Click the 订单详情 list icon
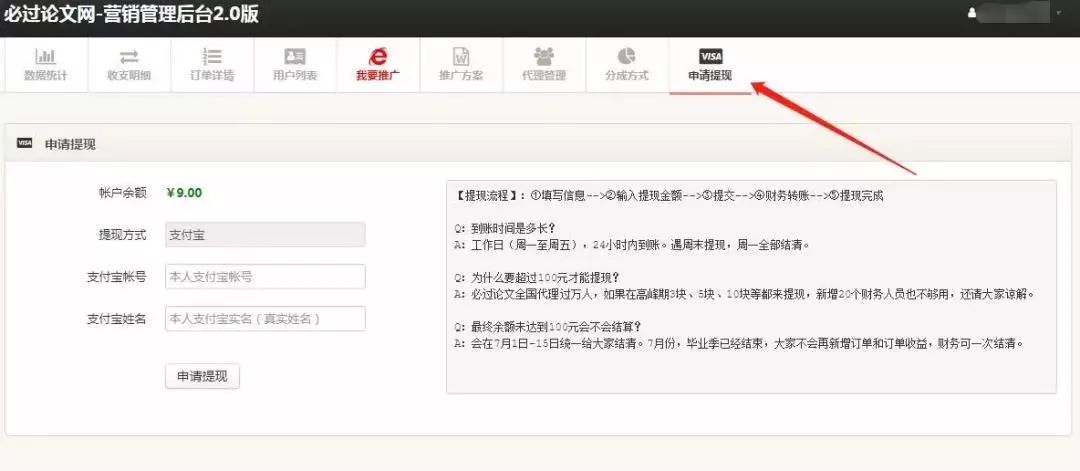The height and width of the screenshot is (471, 1080). 212,56
